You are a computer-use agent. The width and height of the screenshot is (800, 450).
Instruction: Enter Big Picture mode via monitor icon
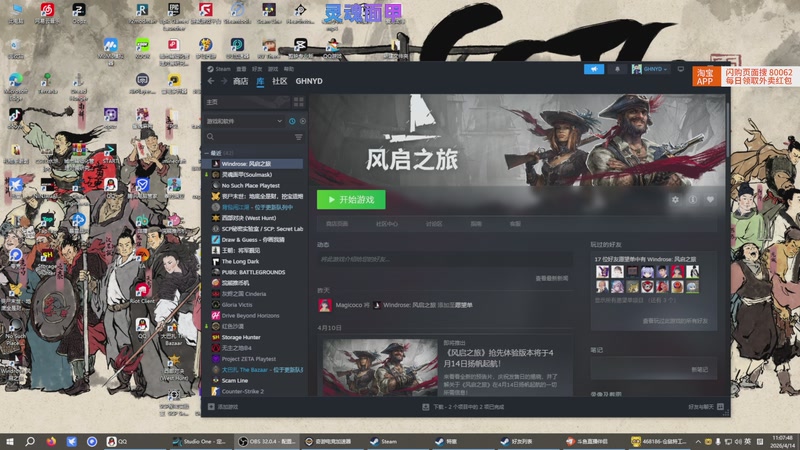click(x=681, y=69)
